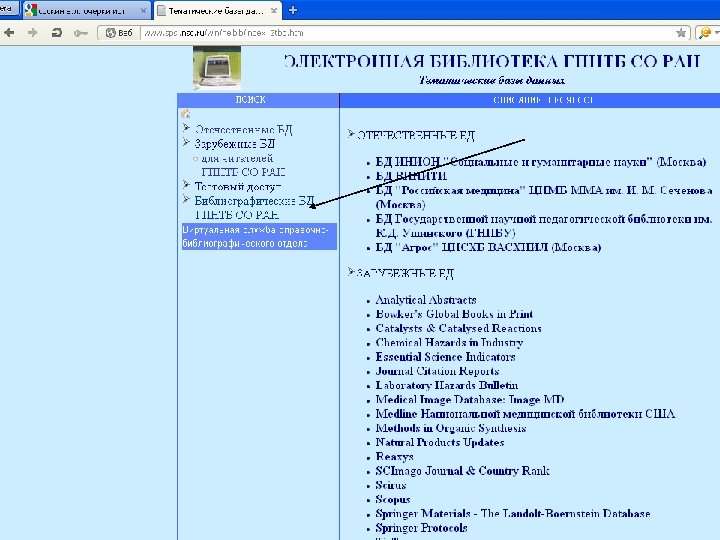
Task: Open Reaxys link
Action: tap(394, 456)
